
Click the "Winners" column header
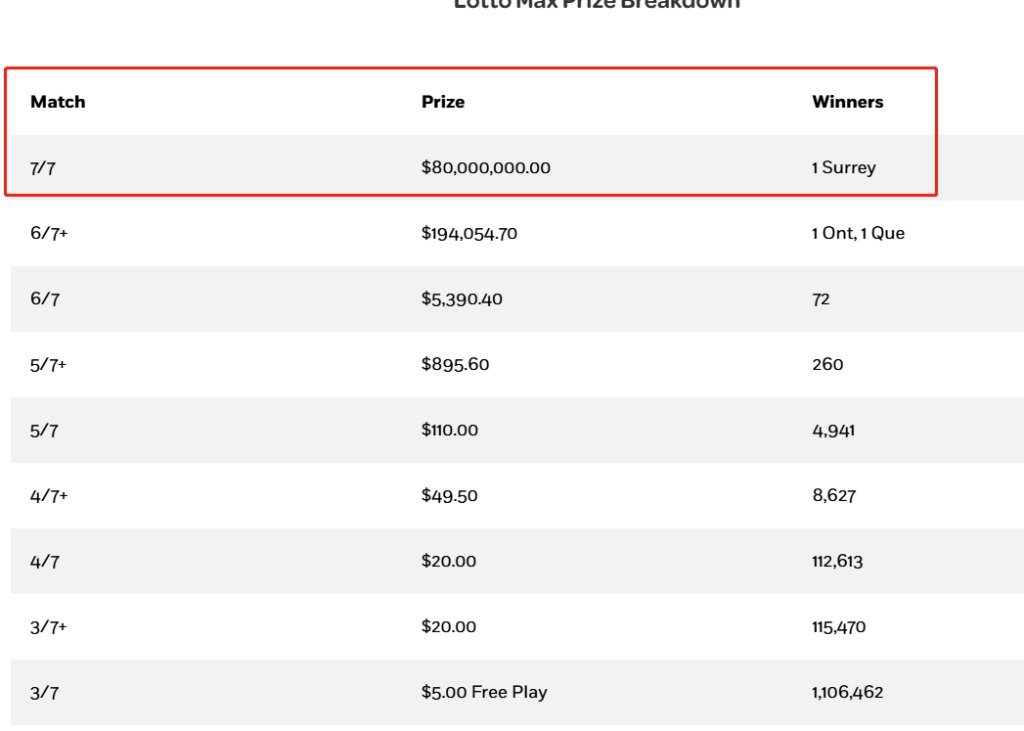coord(848,102)
